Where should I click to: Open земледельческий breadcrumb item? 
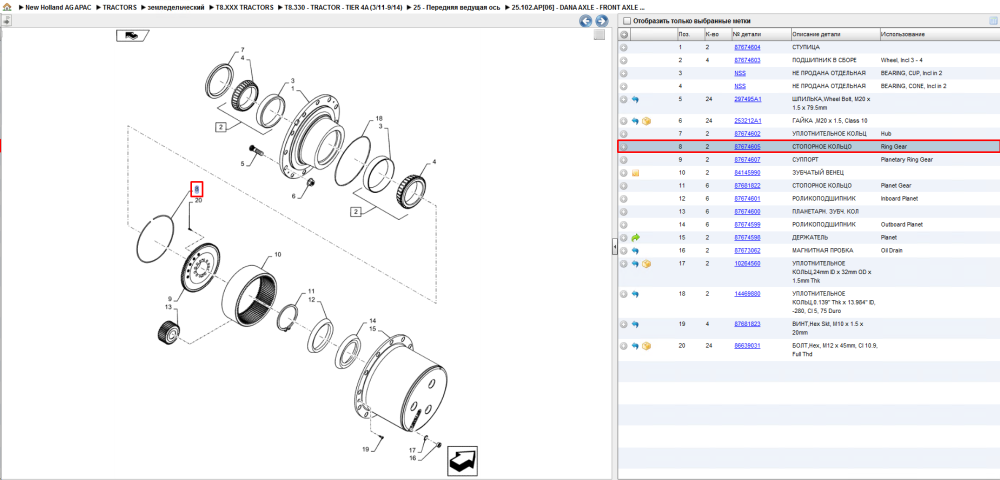(x=177, y=7)
